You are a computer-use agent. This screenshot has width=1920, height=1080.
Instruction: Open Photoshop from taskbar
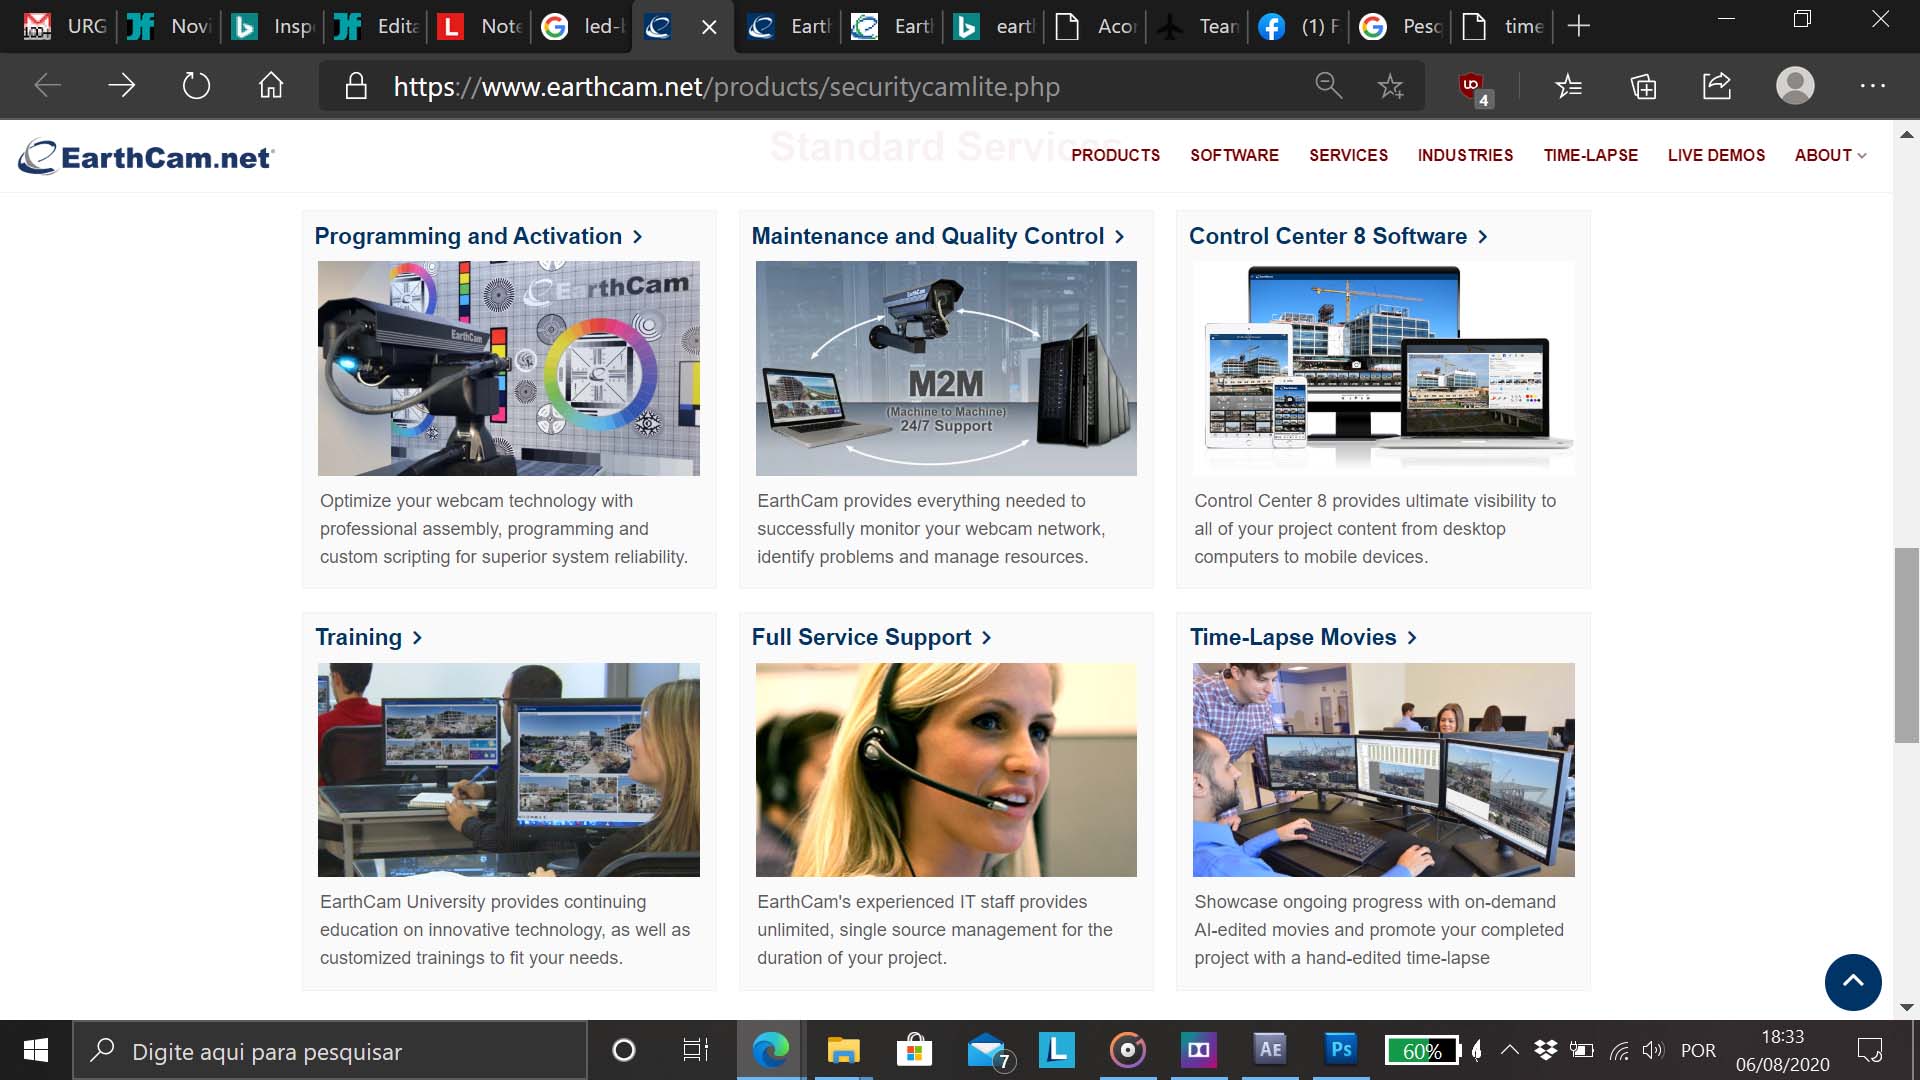[1341, 1049]
